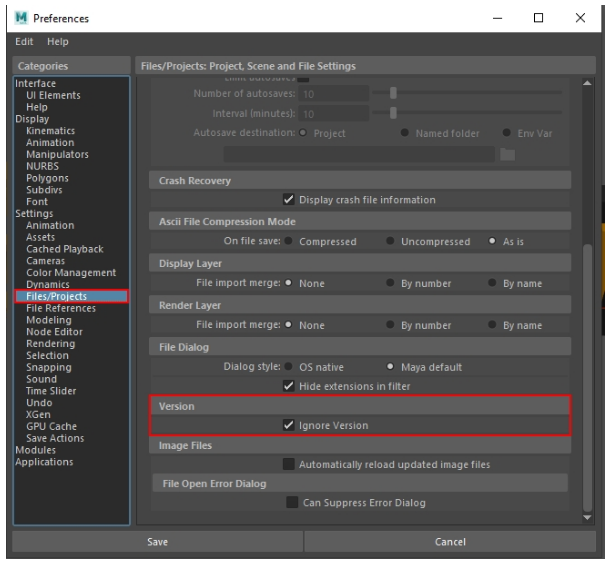Image resolution: width=609 pixels, height=564 pixels.
Task: Select By number for Render Layer merge
Action: point(390,325)
